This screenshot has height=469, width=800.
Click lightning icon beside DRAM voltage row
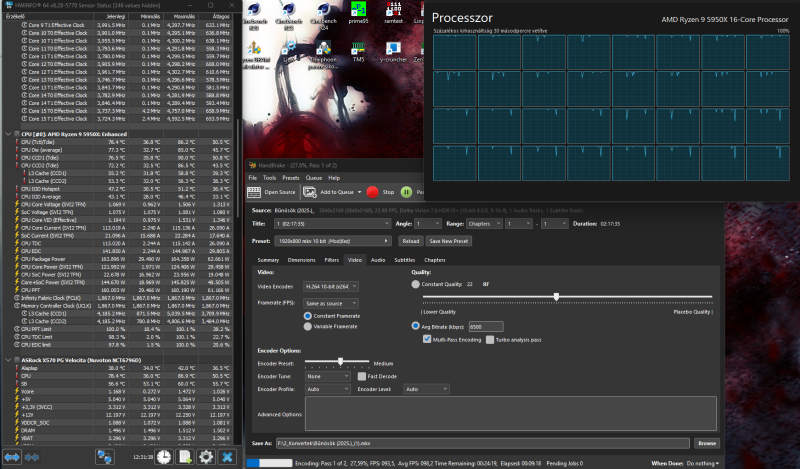(17, 430)
